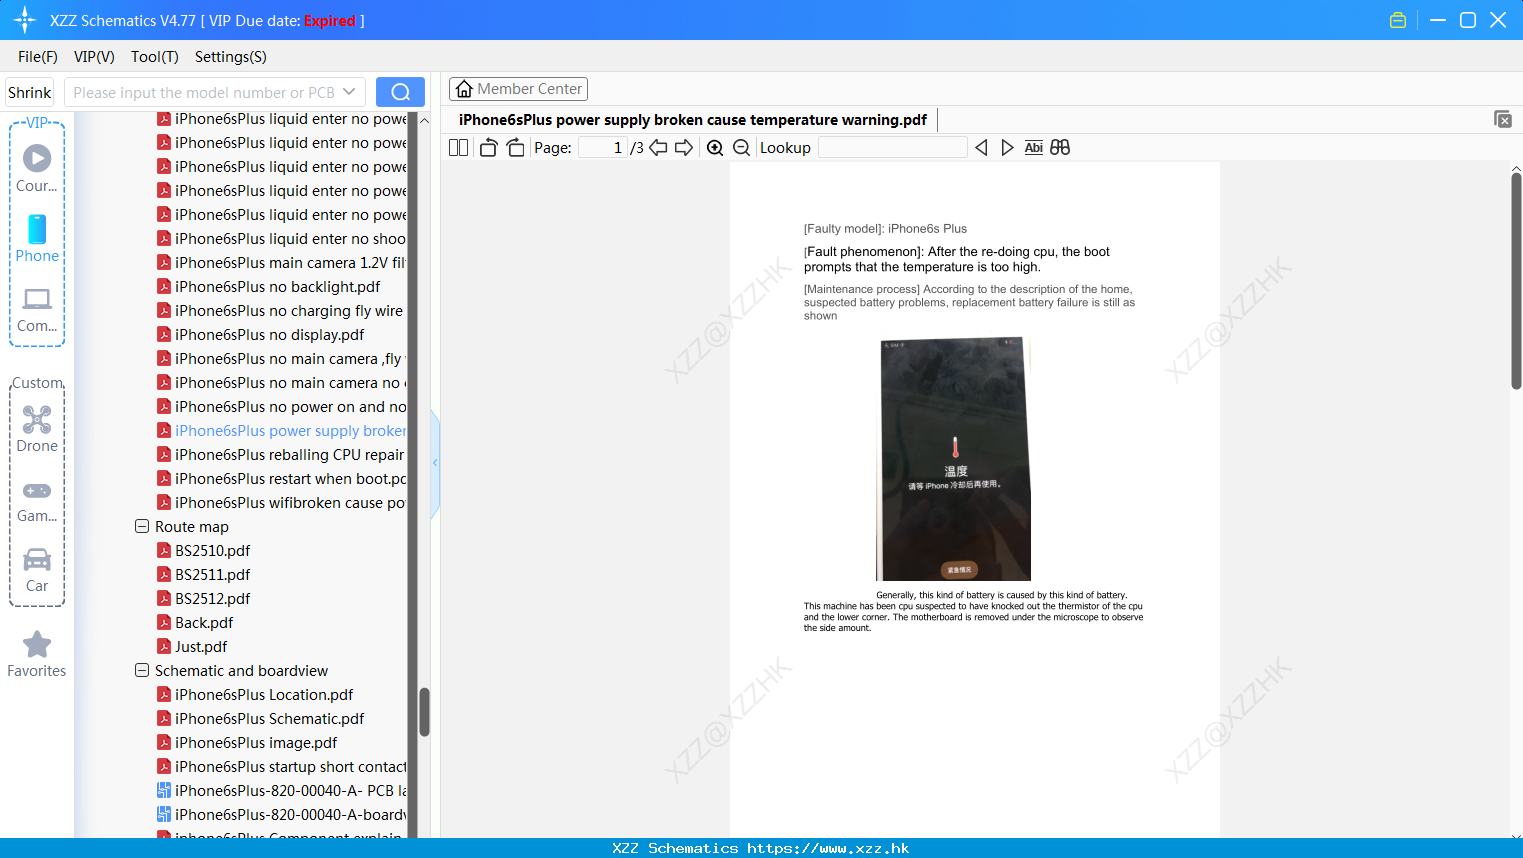This screenshot has height=858, width=1523.
Task: Zoom out of the PDF
Action: 741,148
